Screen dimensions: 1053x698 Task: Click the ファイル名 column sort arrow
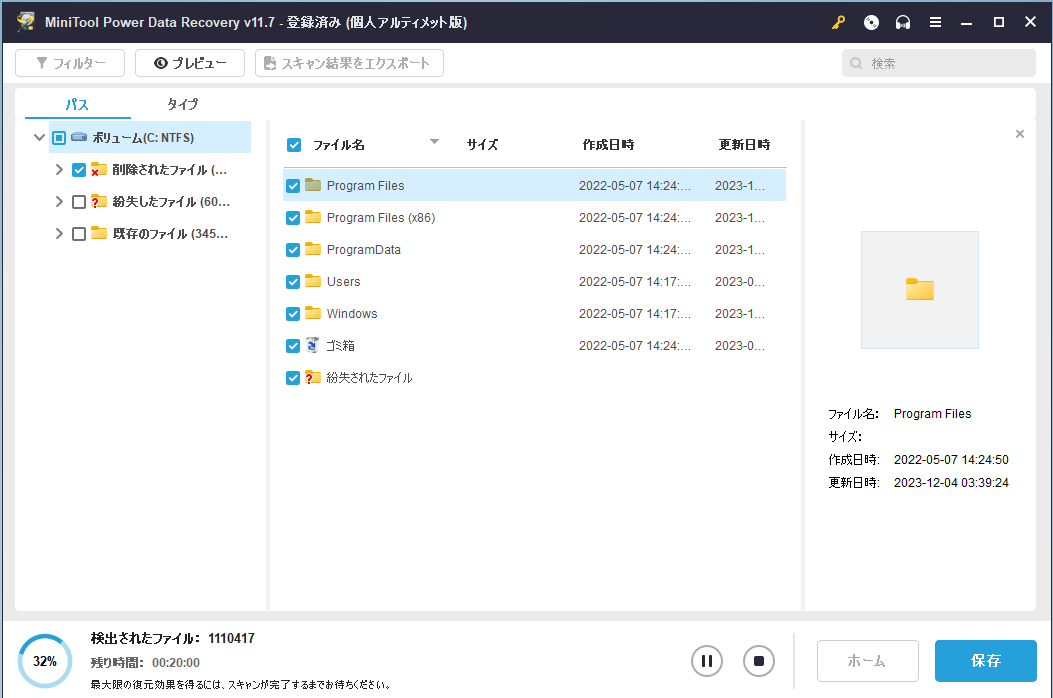click(434, 142)
